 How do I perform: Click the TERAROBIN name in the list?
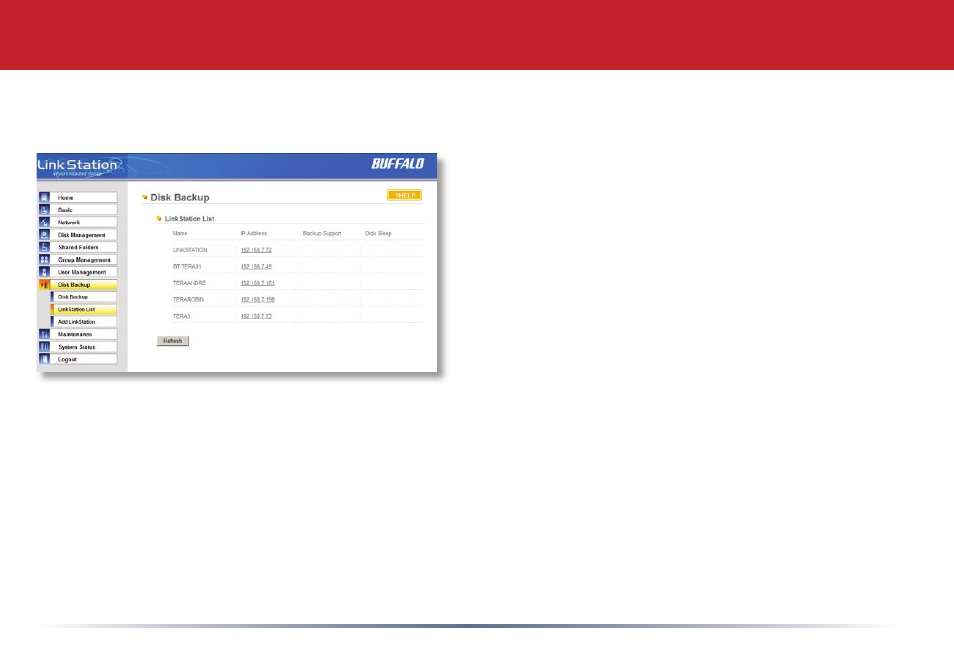(x=189, y=299)
